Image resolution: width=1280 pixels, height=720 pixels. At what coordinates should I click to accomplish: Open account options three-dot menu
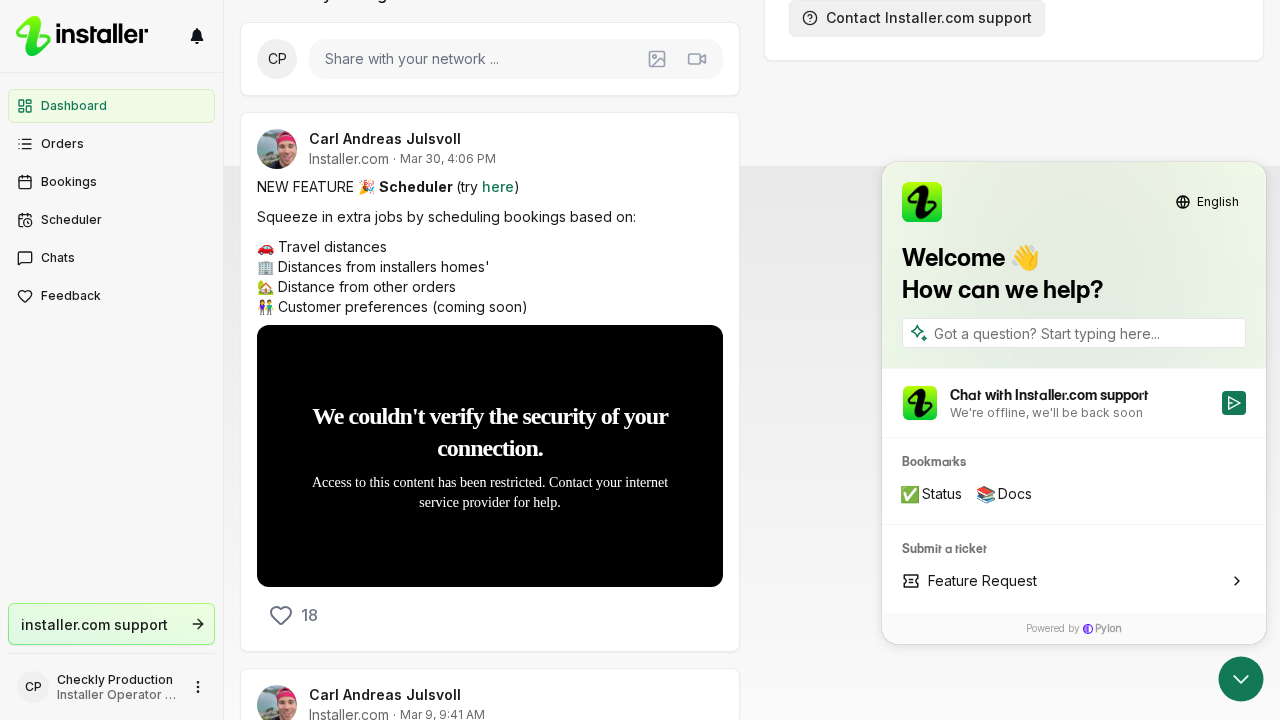(198, 687)
